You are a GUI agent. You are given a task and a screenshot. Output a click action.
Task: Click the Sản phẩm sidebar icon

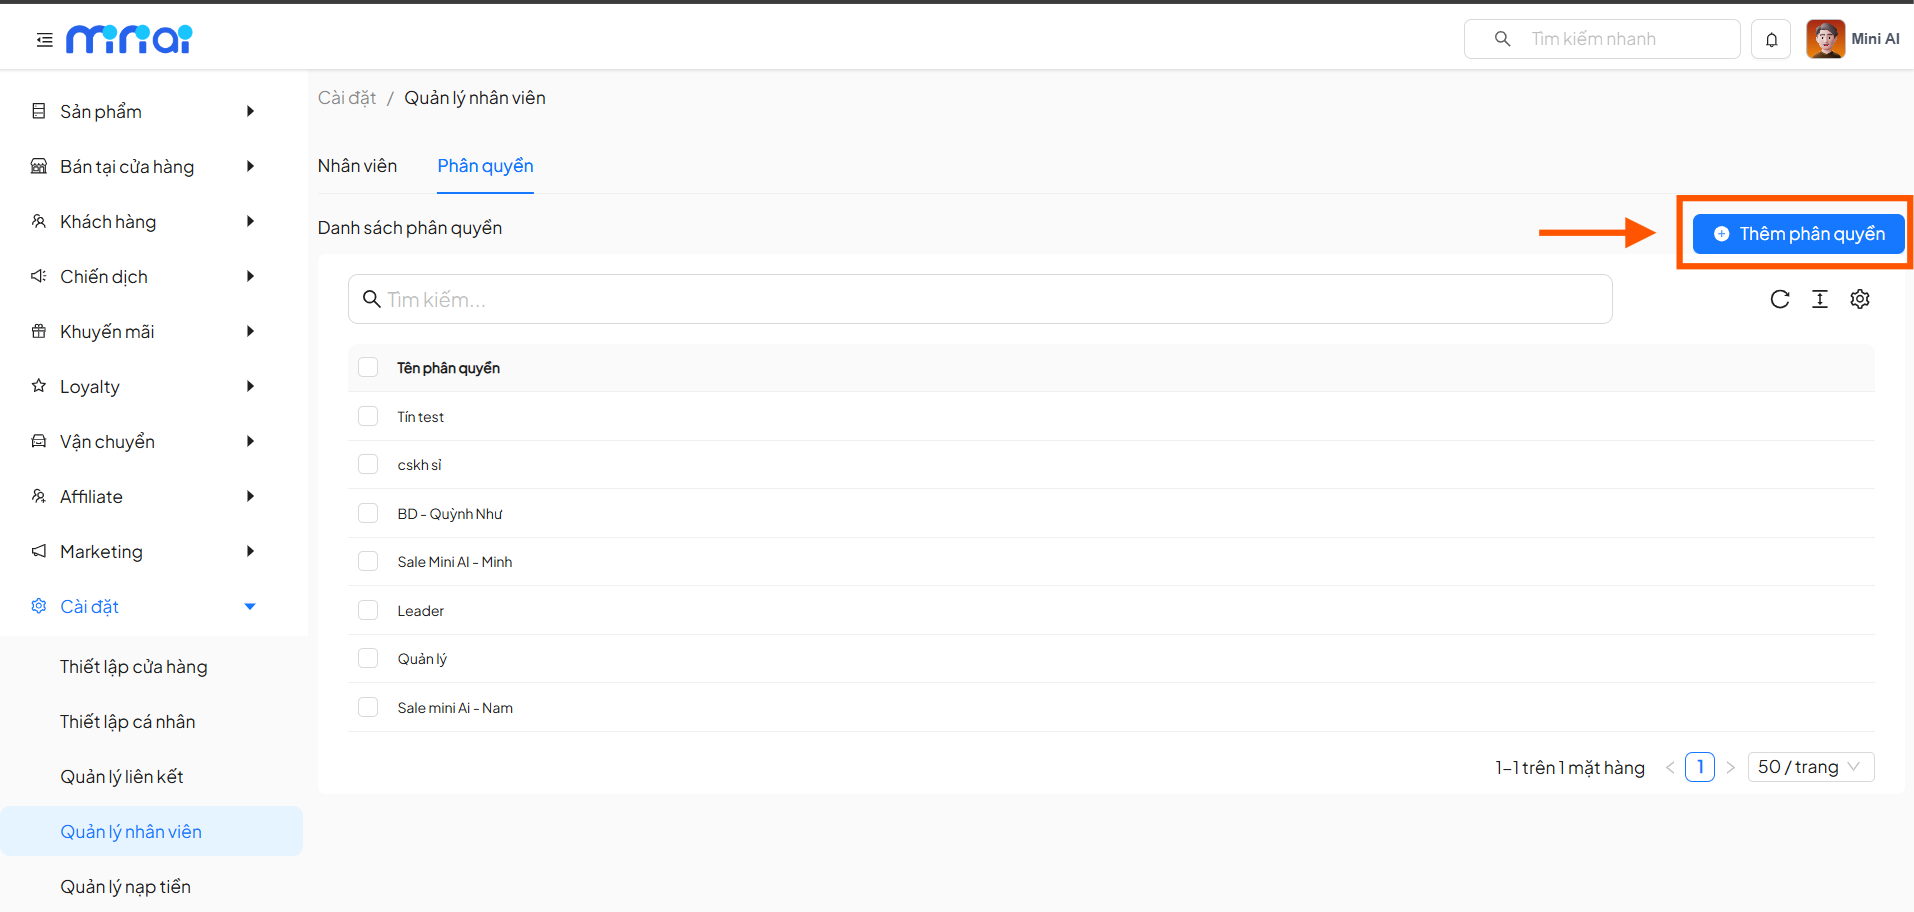(x=37, y=111)
